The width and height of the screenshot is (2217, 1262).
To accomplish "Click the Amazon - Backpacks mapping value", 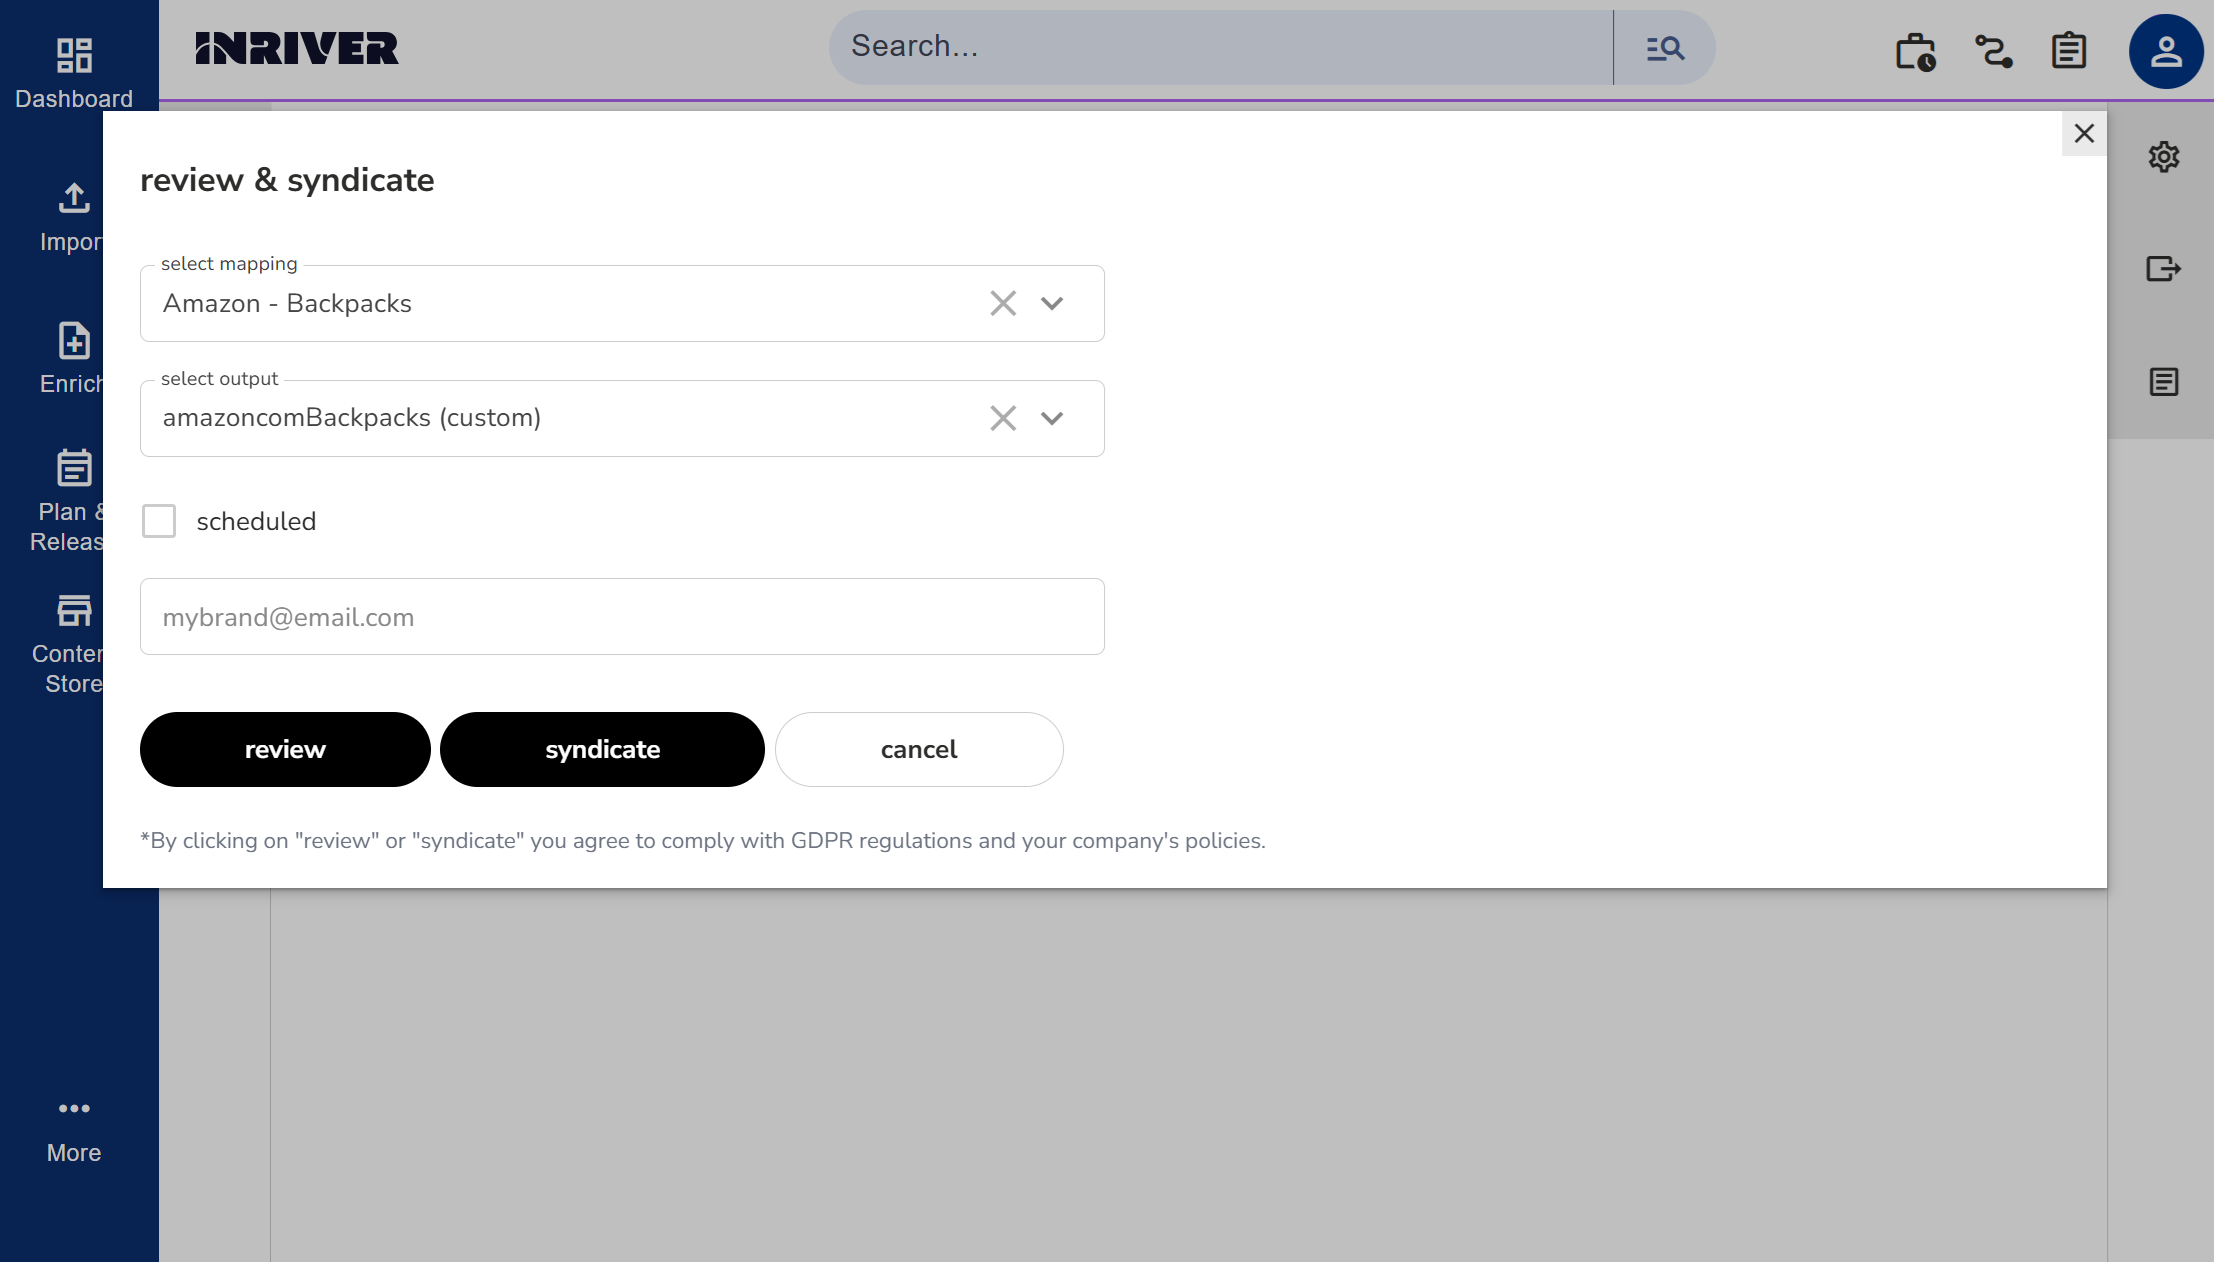I will coord(287,303).
